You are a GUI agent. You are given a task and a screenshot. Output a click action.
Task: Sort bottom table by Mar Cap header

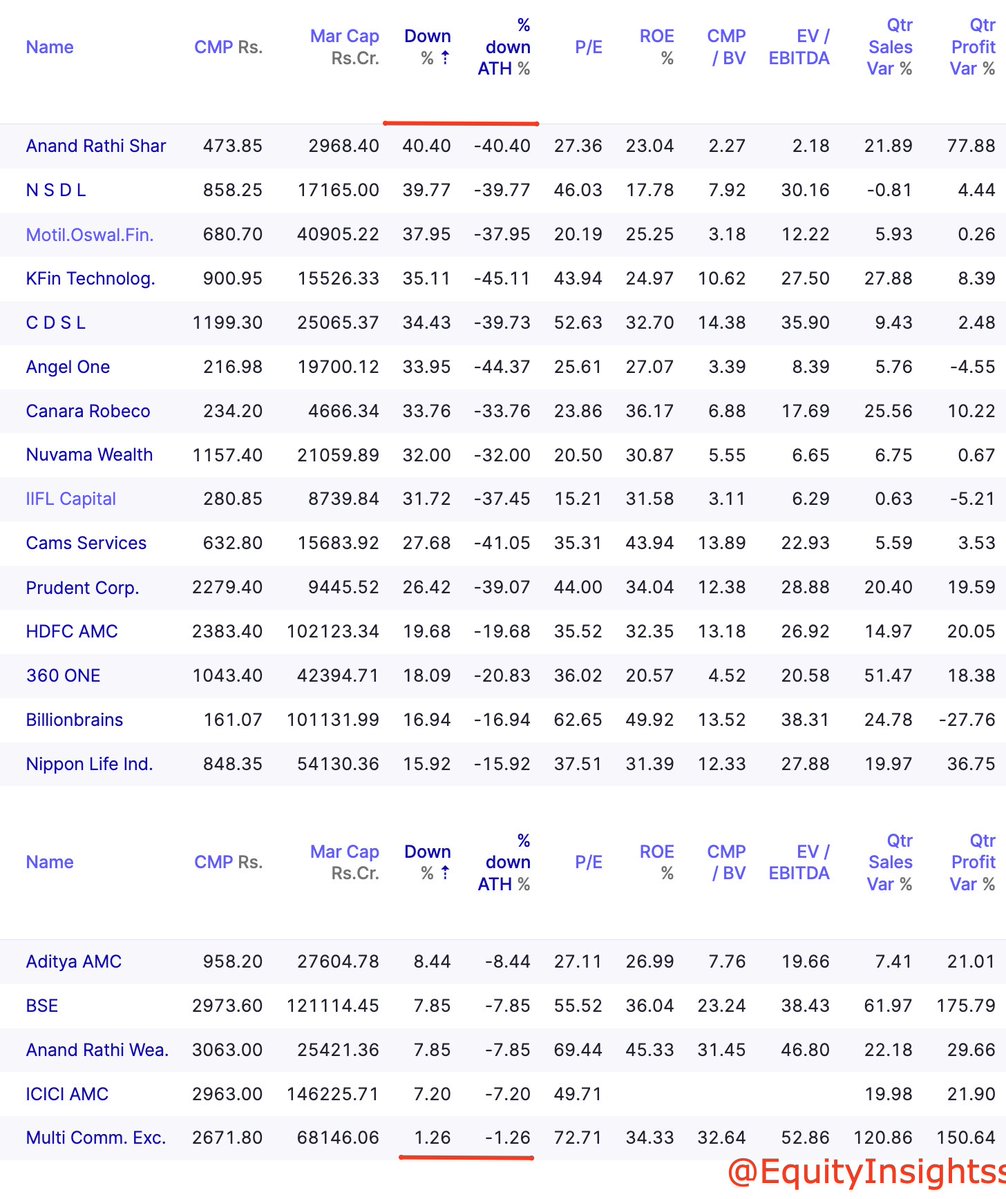tap(344, 863)
